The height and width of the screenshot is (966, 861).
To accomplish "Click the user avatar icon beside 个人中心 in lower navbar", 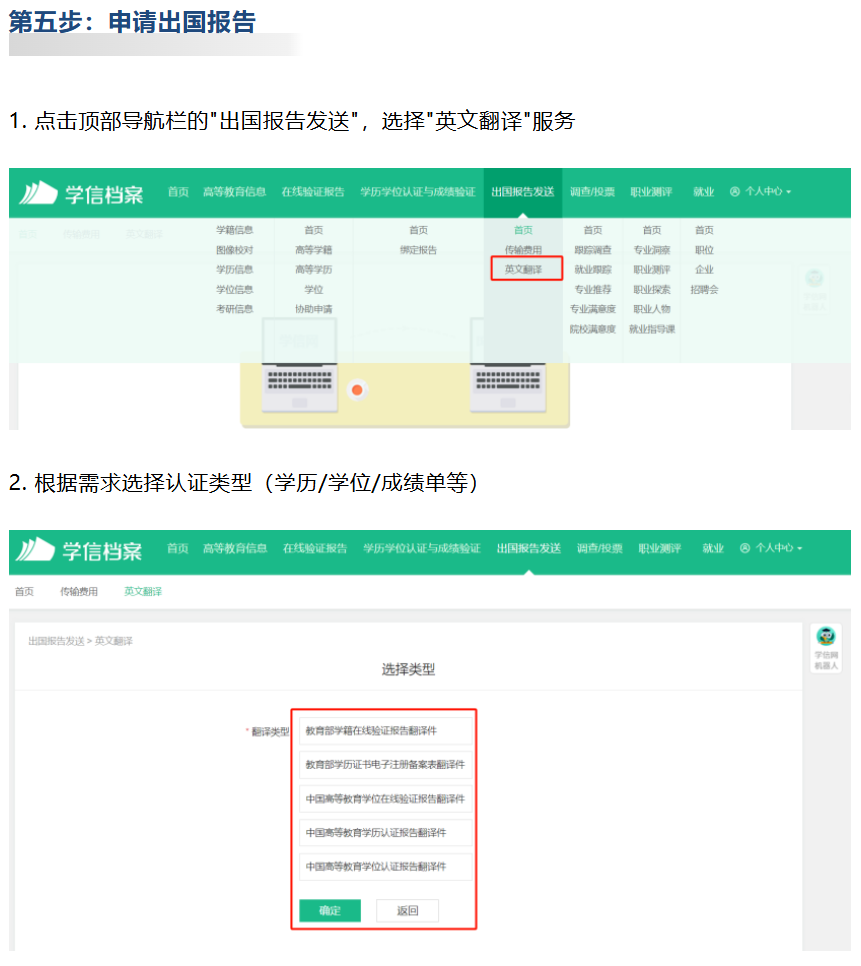I will tap(745, 549).
